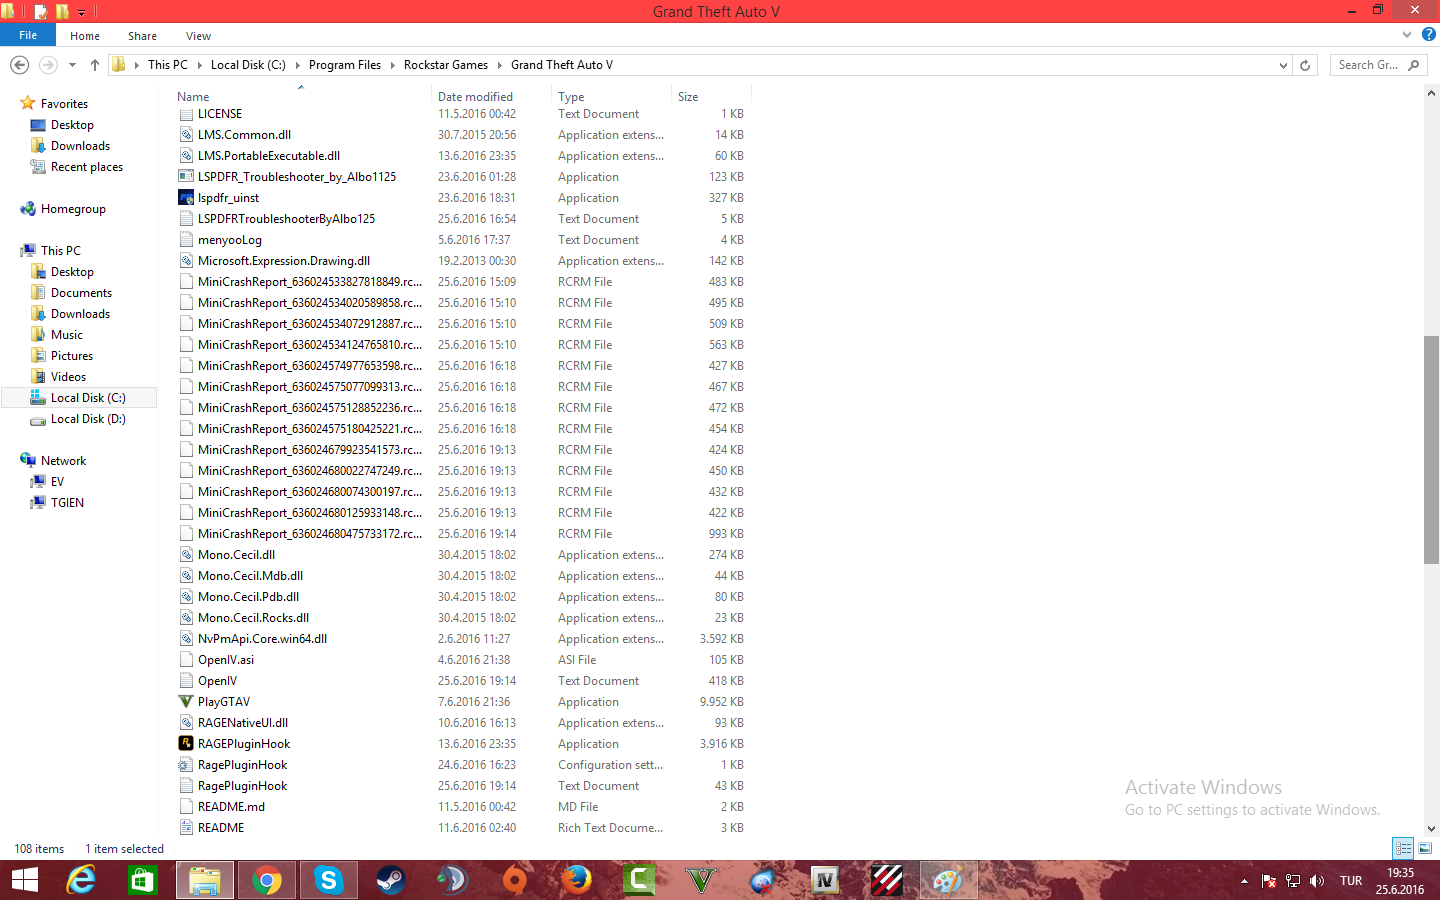Image resolution: width=1440 pixels, height=900 pixels.
Task: Select the LICENSE text document icon
Action: 186,114
